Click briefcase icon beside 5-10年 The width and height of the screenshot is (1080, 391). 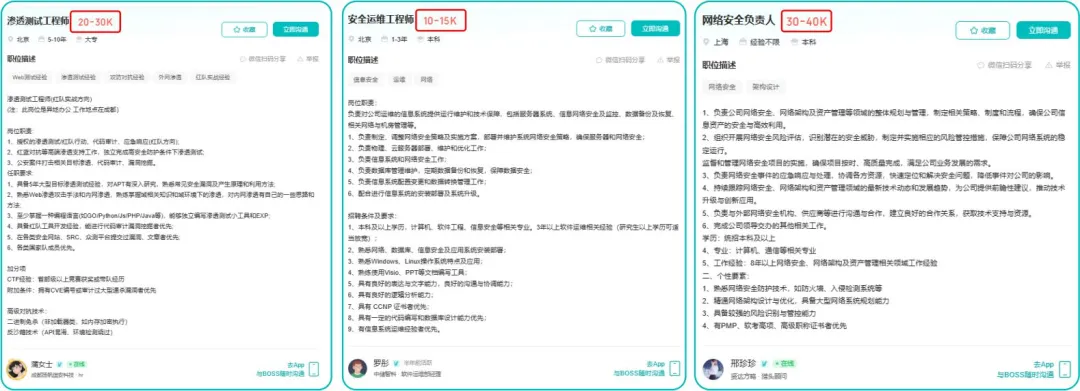(x=41, y=40)
